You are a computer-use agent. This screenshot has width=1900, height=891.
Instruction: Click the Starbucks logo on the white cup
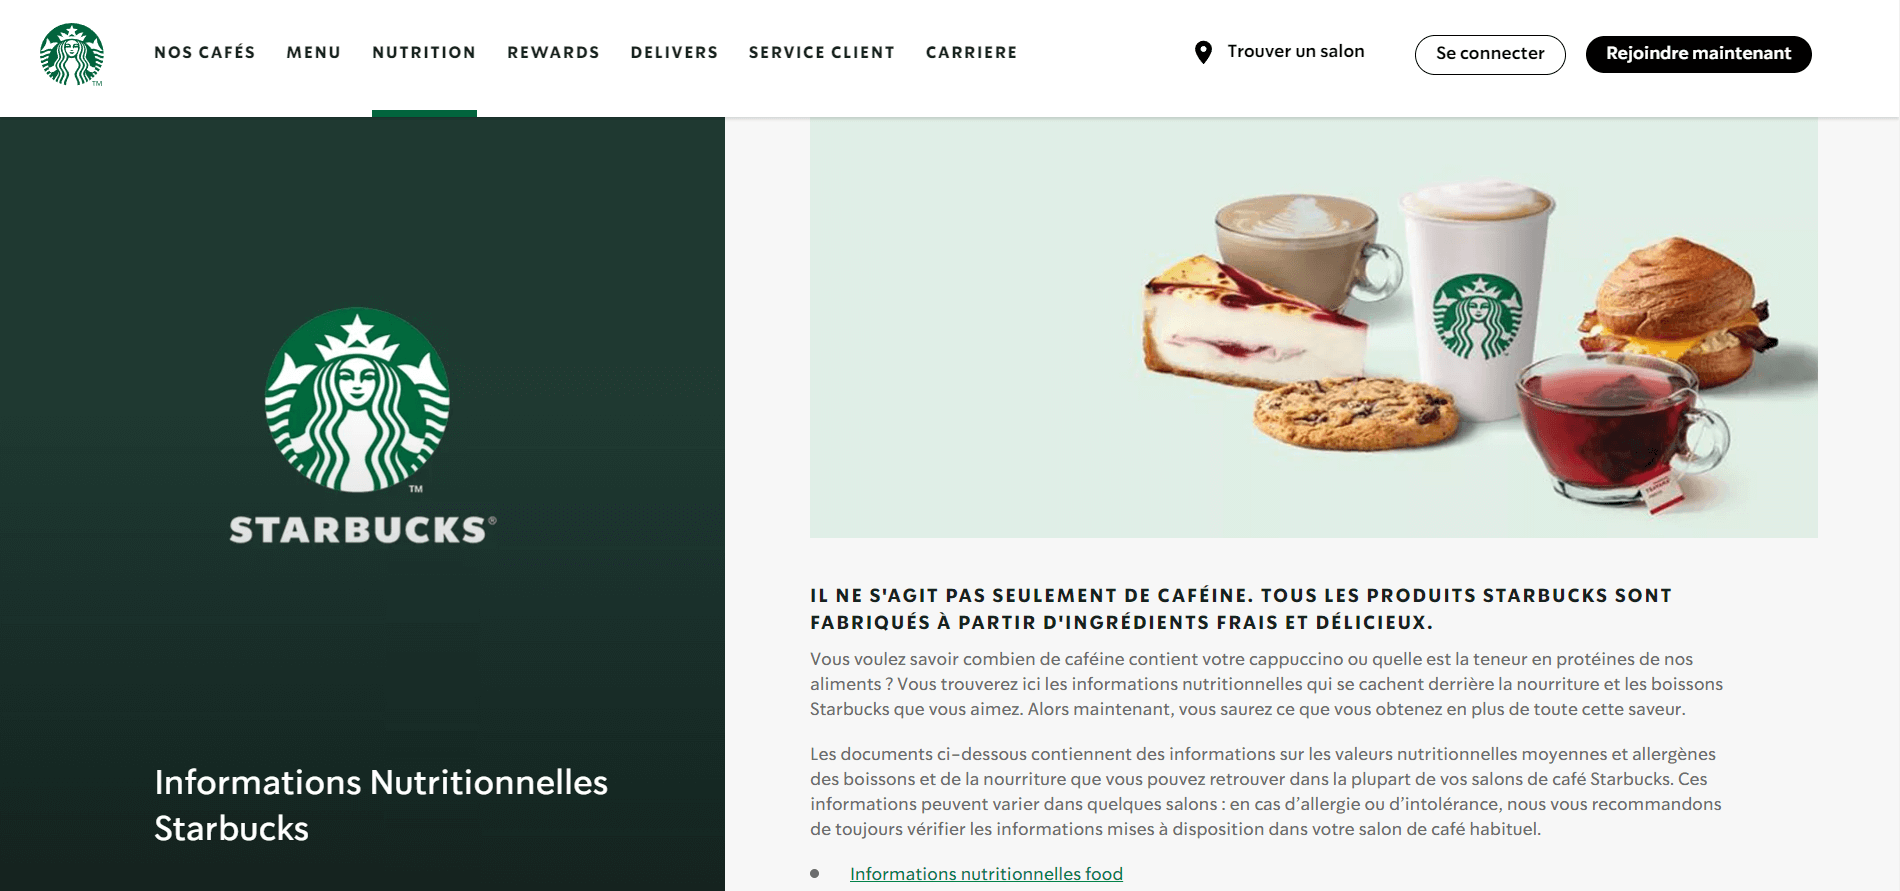point(1478,316)
